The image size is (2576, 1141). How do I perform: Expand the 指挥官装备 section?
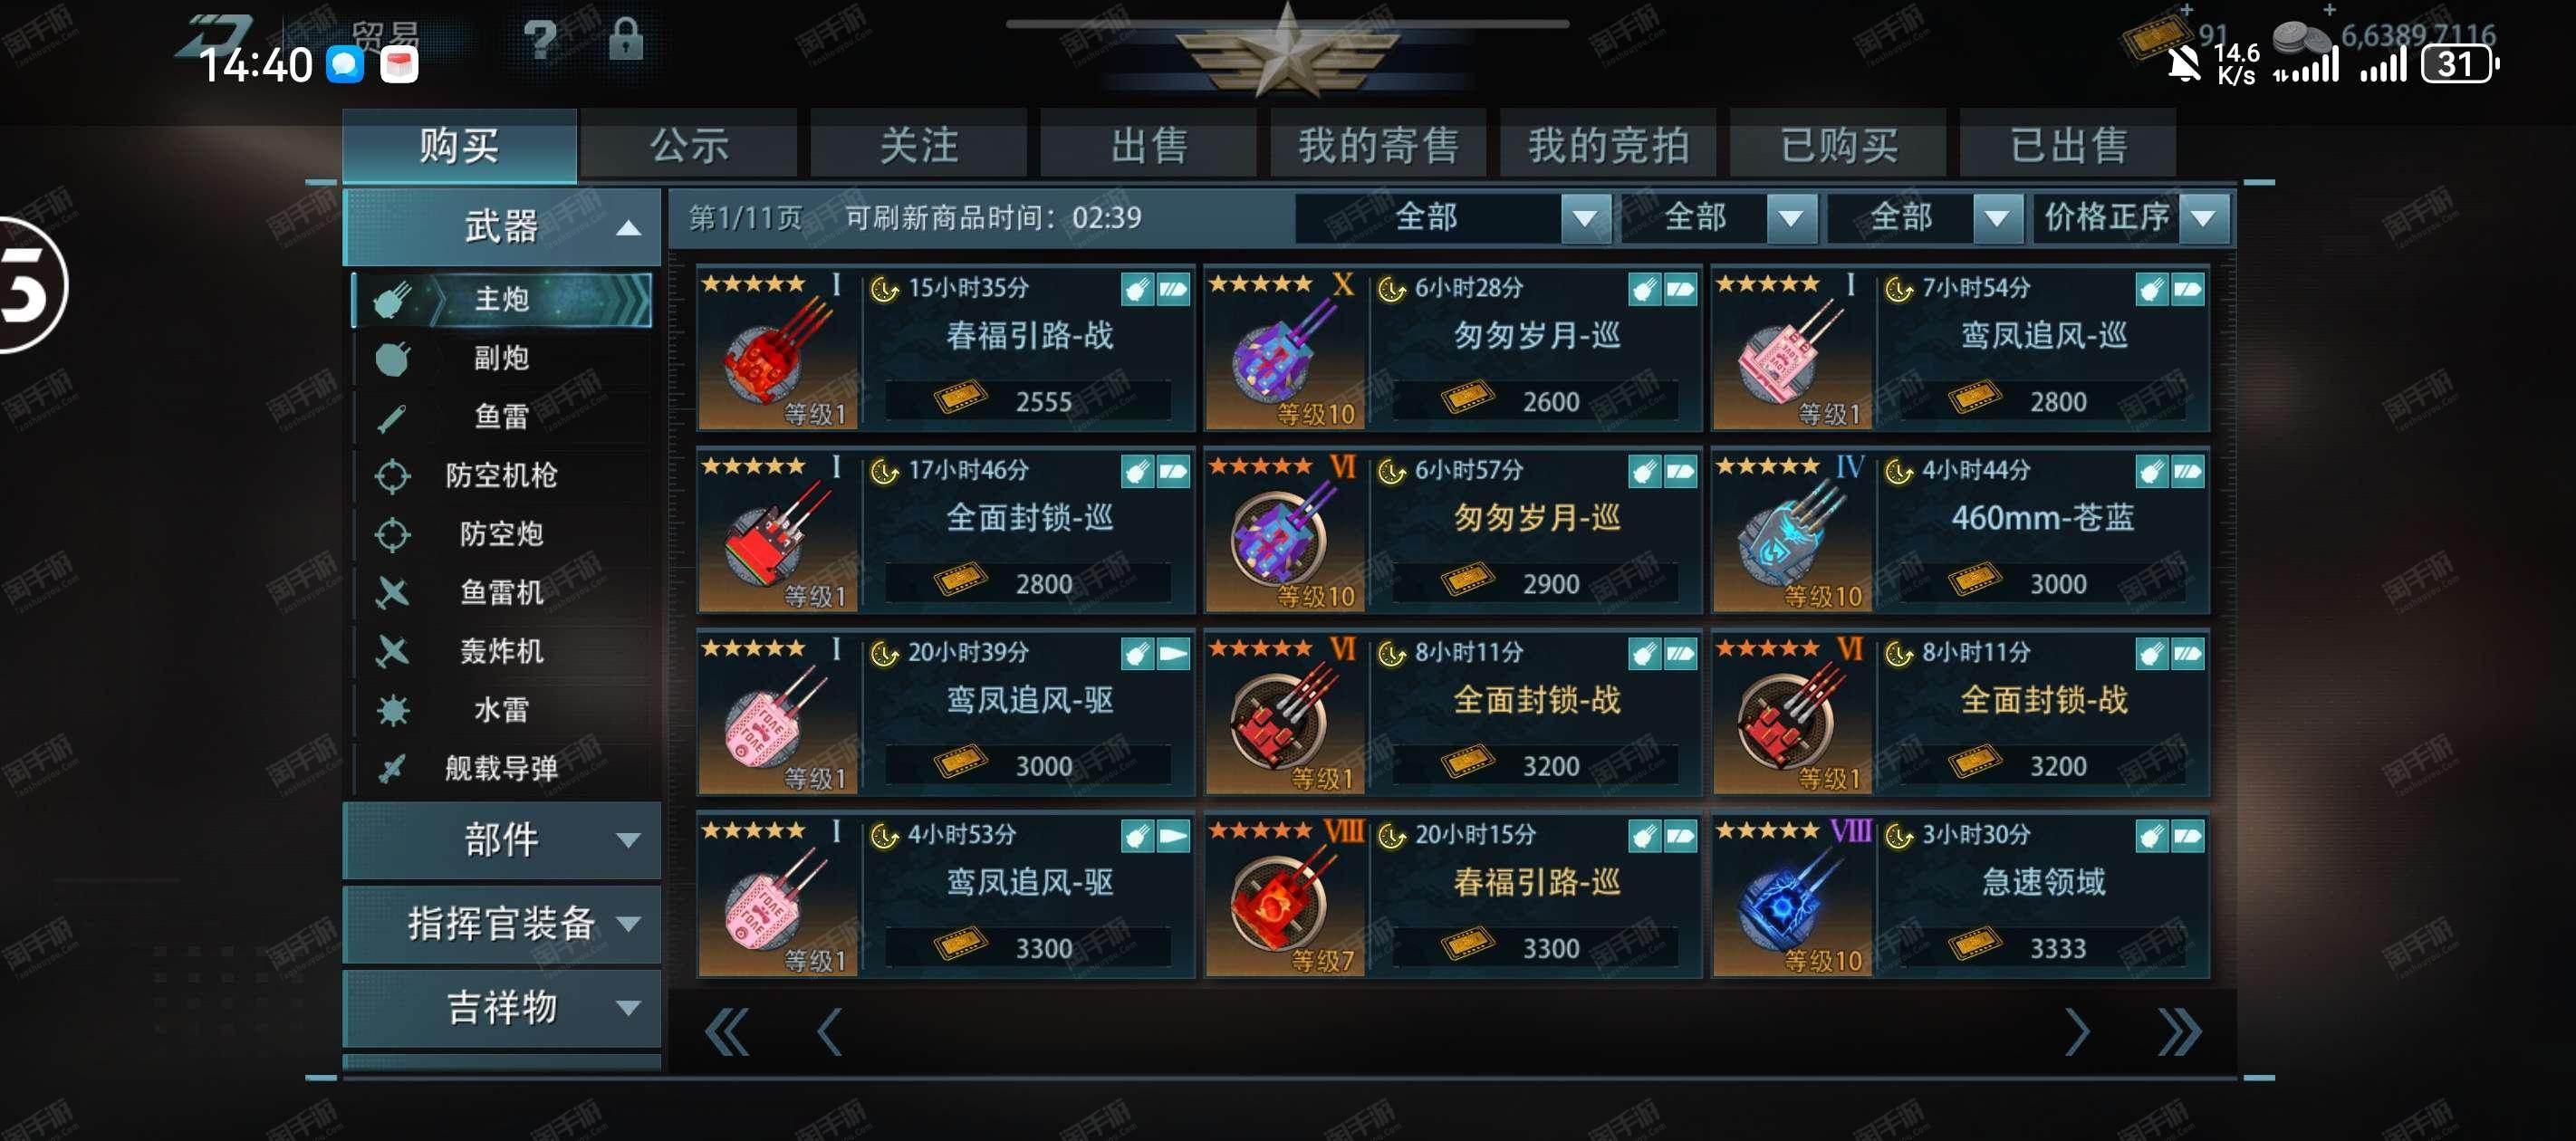(502, 923)
